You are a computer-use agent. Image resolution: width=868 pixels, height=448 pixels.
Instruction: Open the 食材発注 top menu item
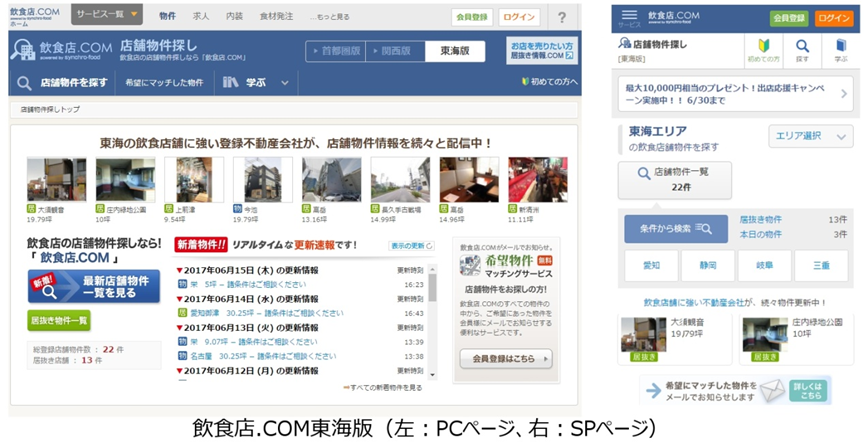coord(276,16)
